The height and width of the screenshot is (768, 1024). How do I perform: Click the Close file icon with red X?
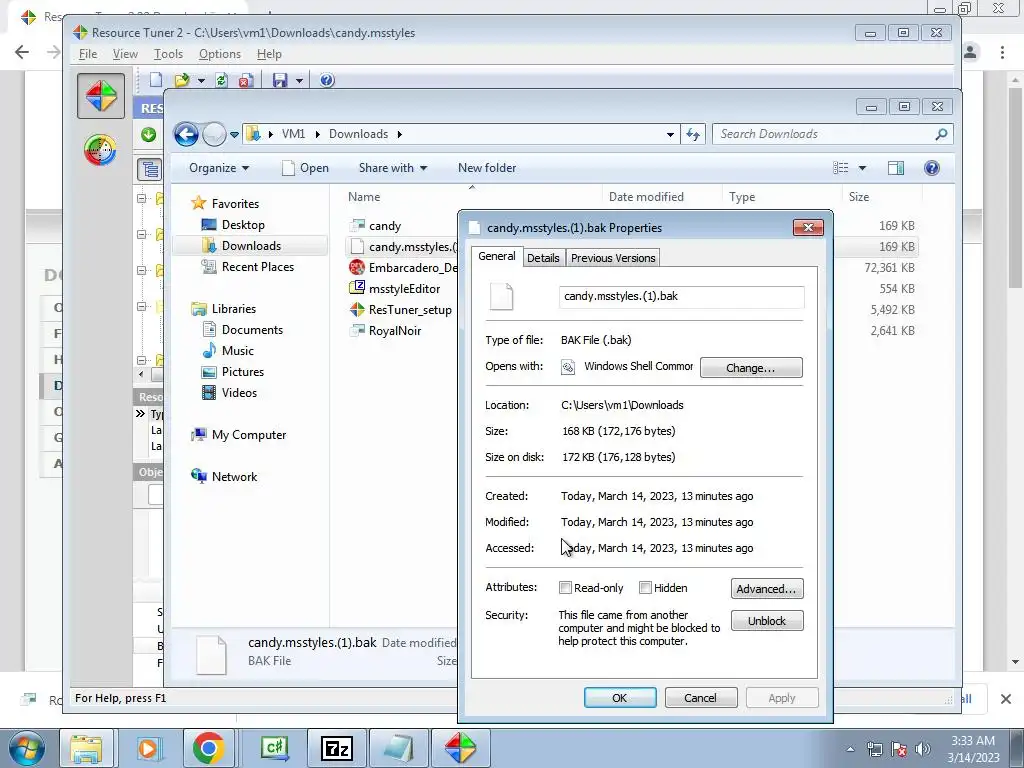pos(246,80)
